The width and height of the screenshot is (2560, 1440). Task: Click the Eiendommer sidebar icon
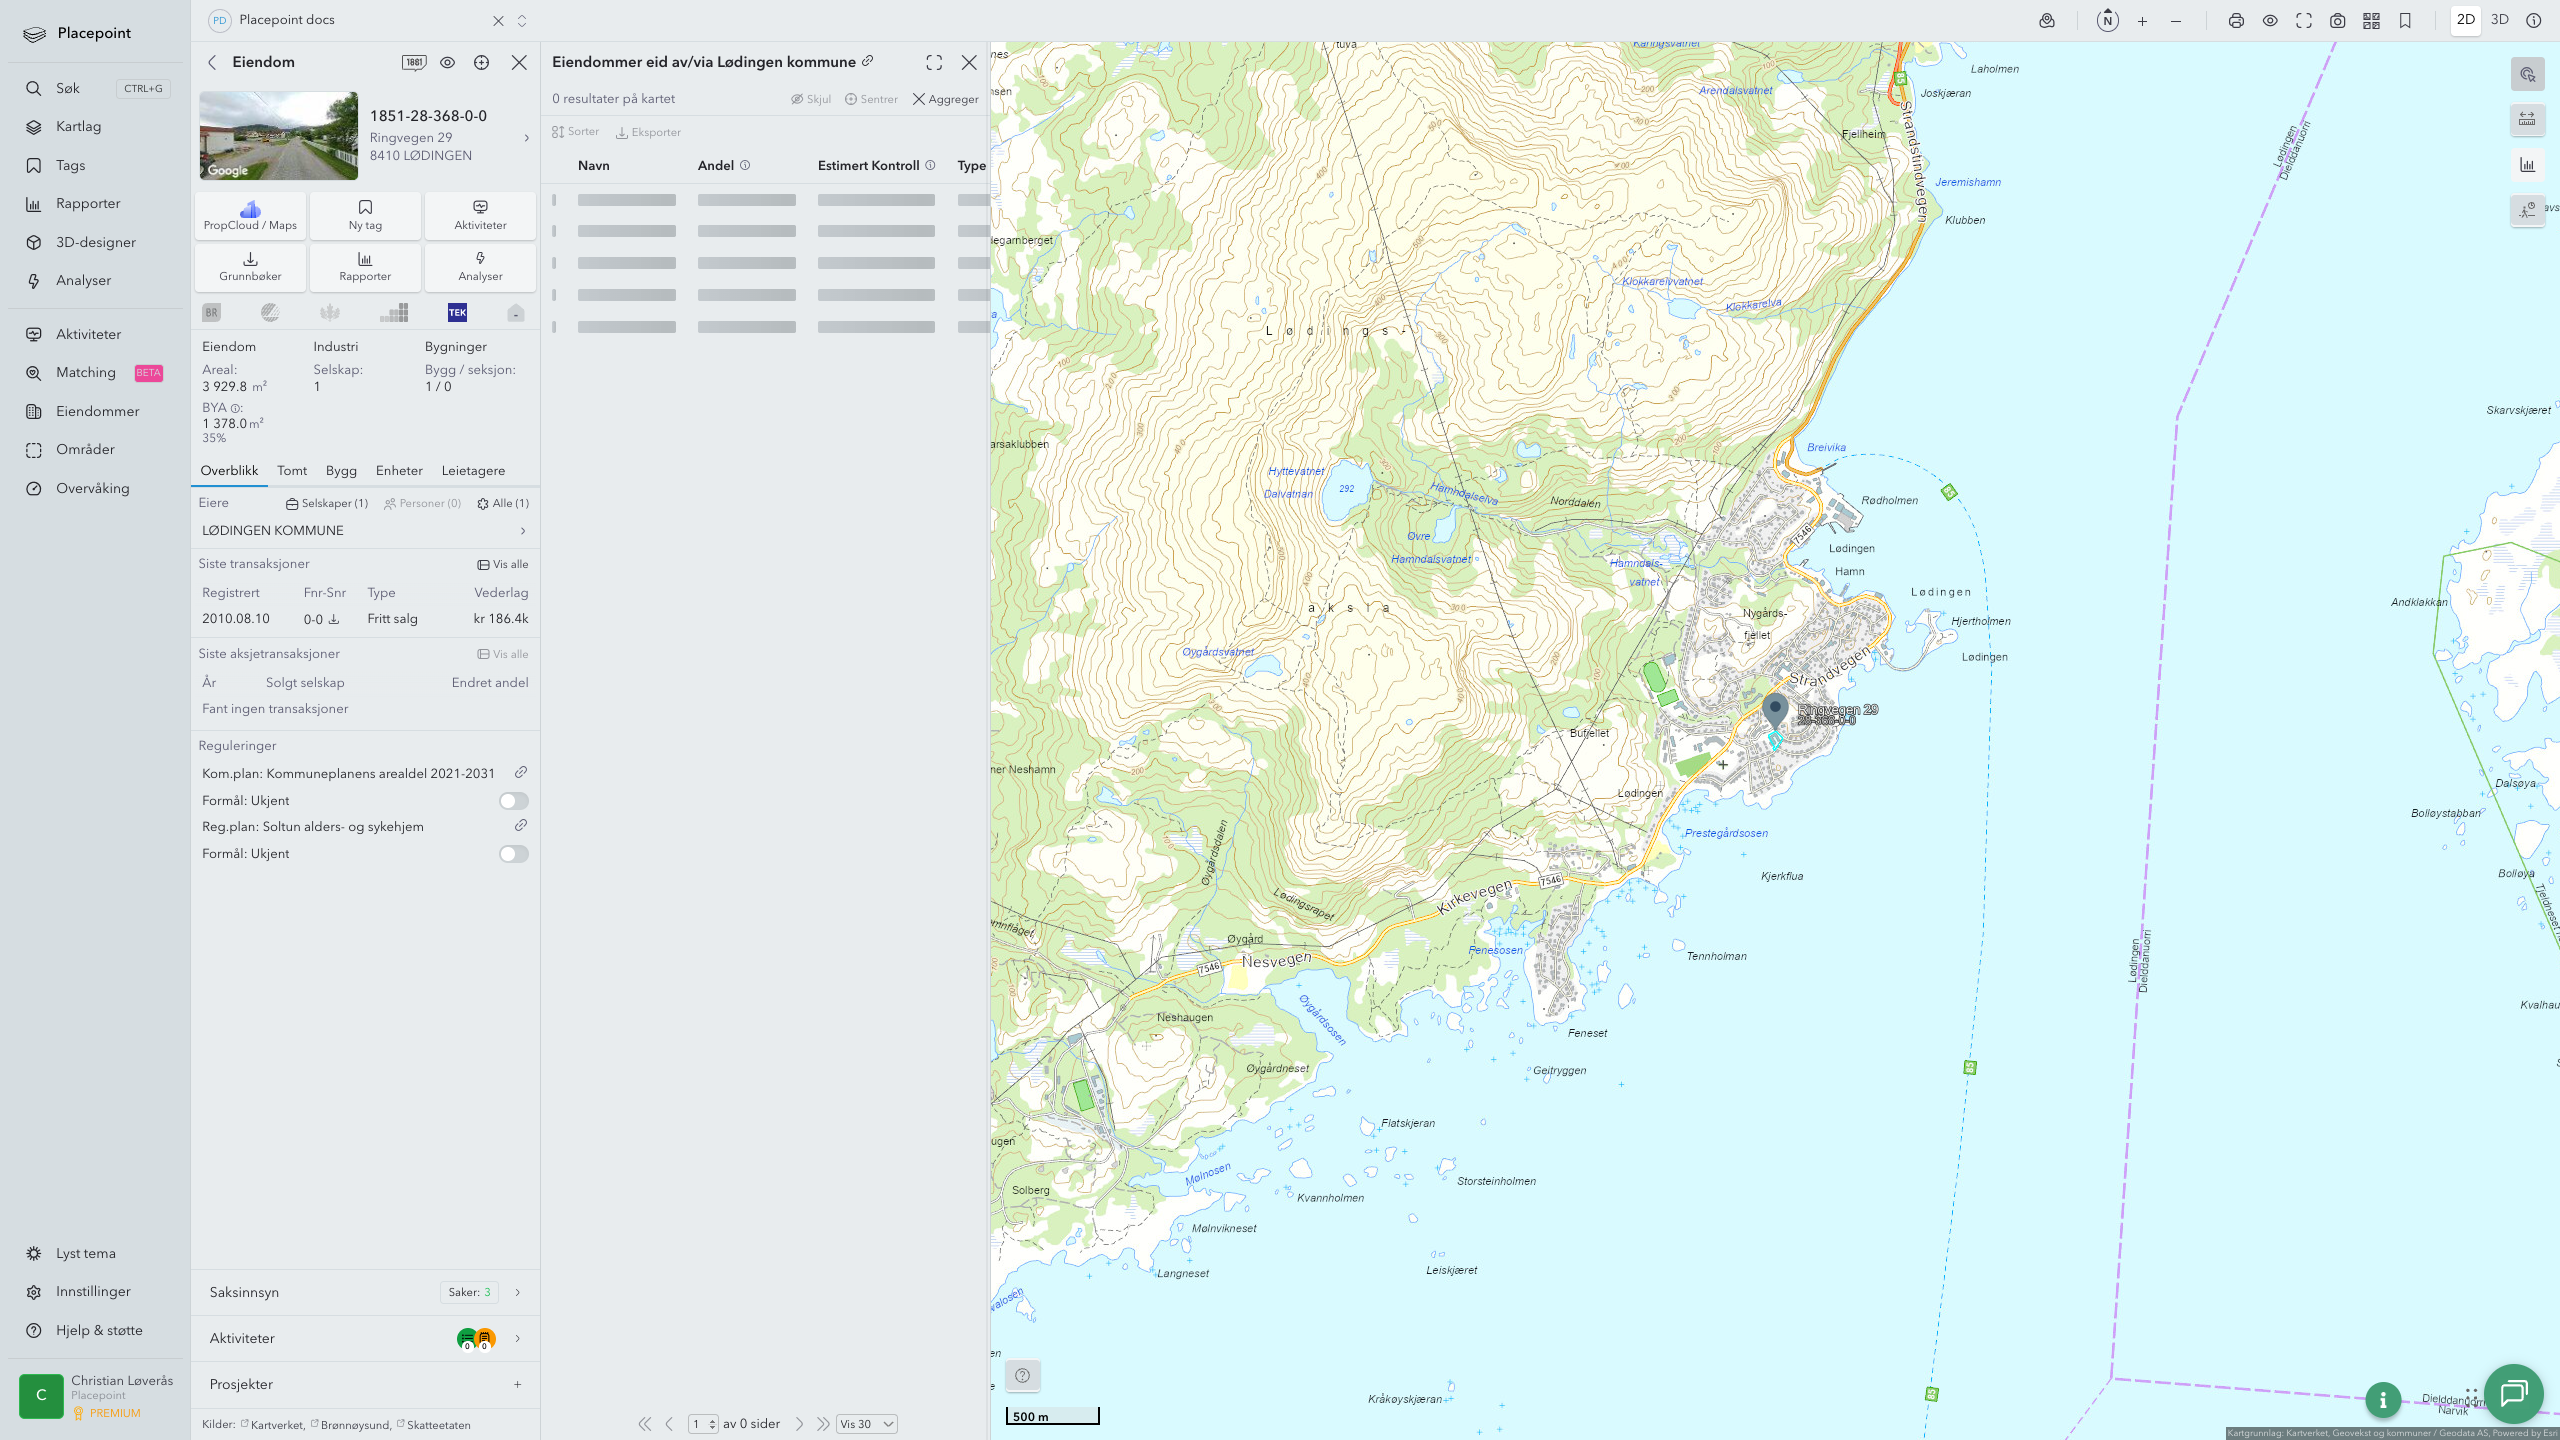pyautogui.click(x=34, y=411)
